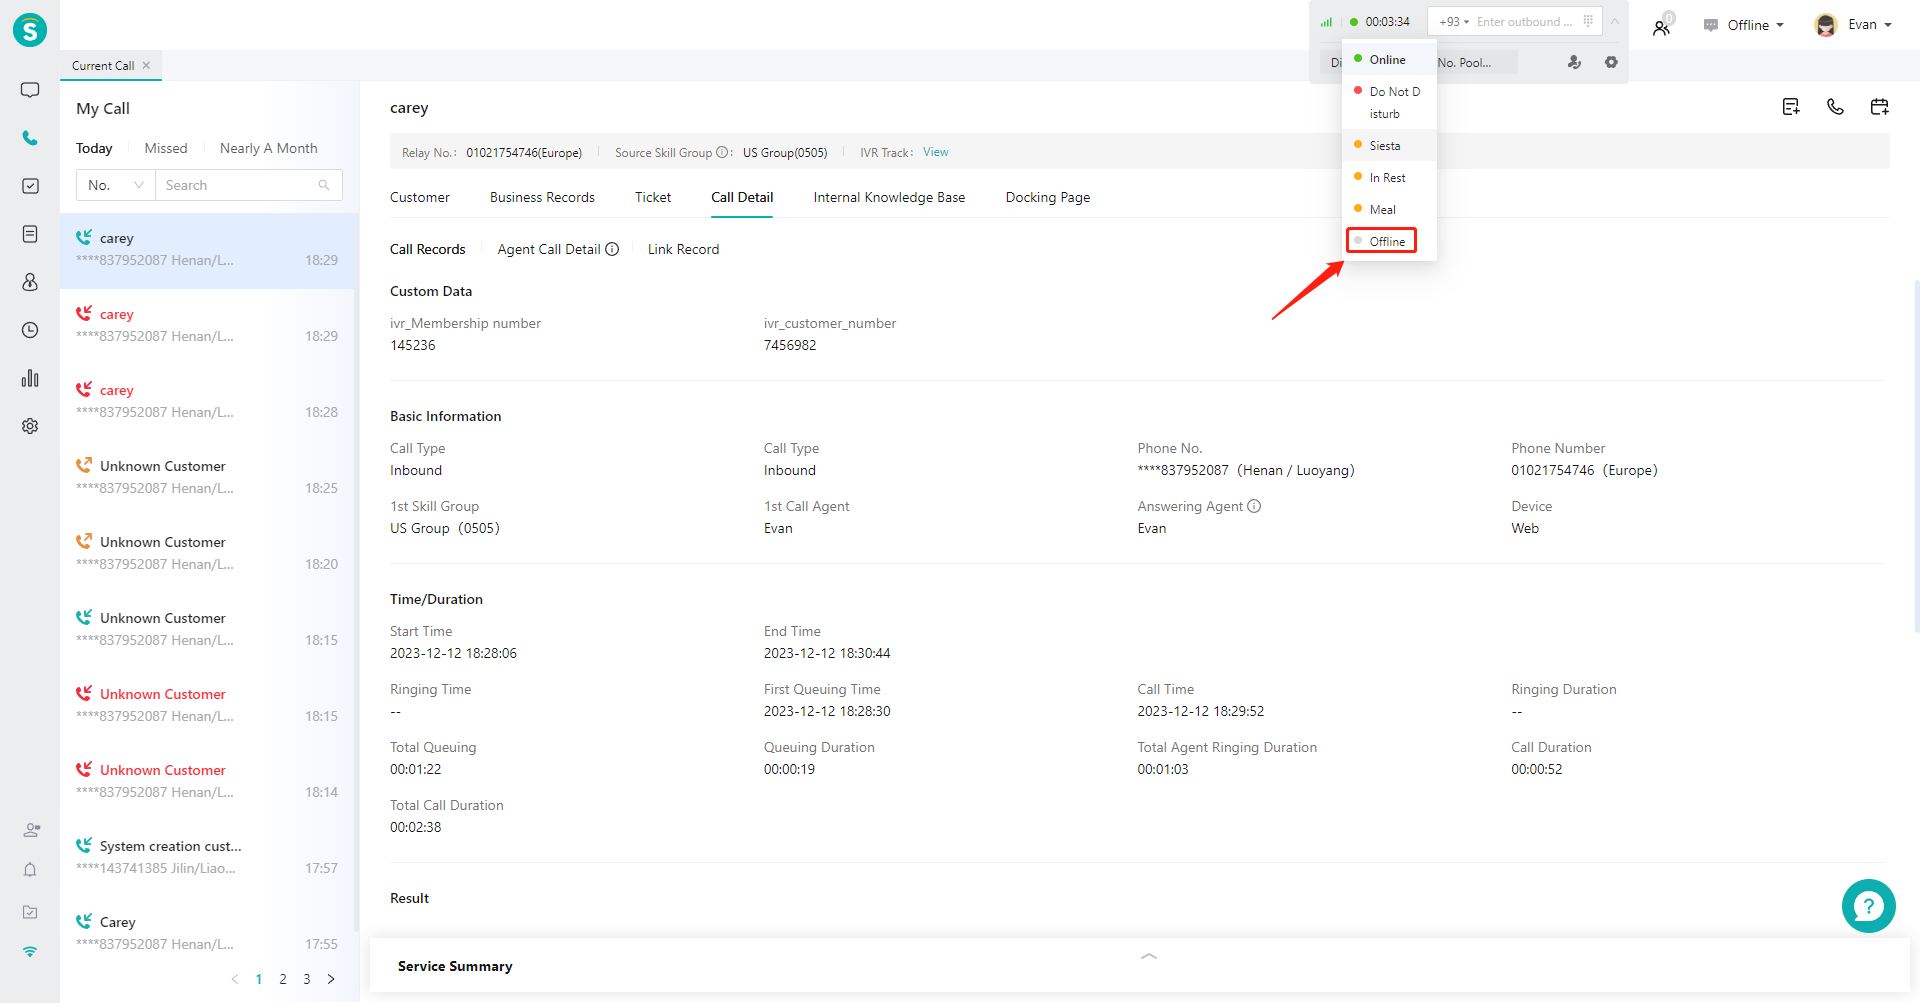Select the In Rest status option
1920x1003 pixels.
pyautogui.click(x=1389, y=177)
